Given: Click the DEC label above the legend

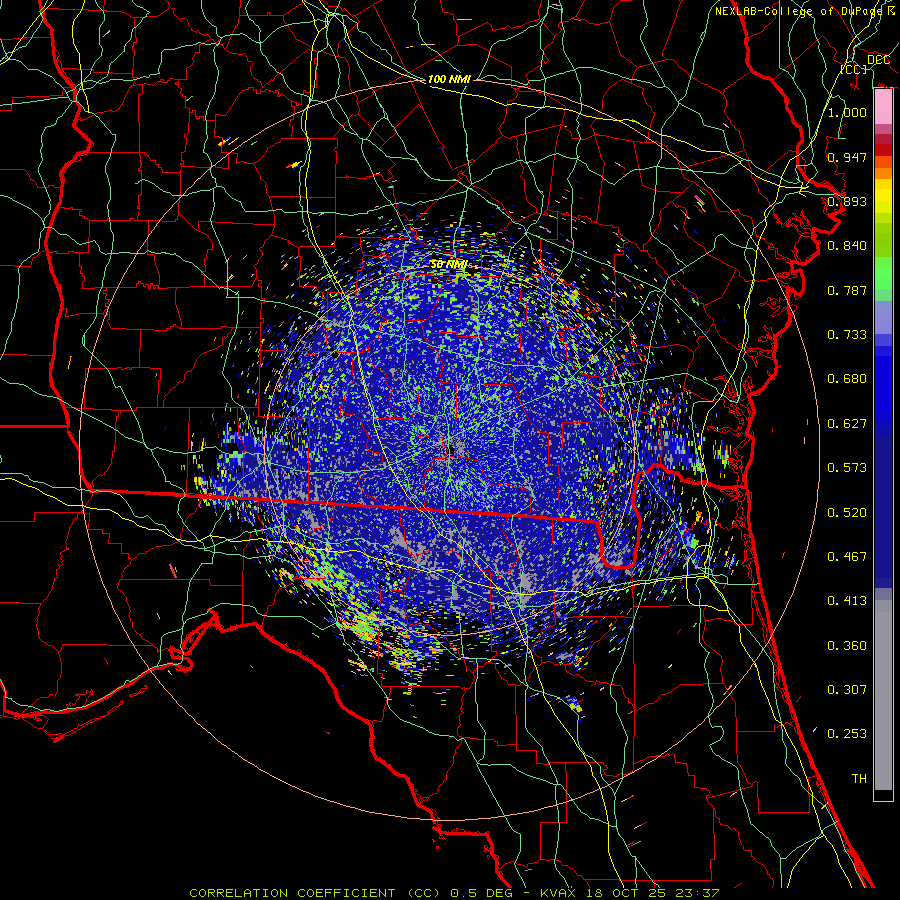Looking at the screenshot, I should [878, 60].
